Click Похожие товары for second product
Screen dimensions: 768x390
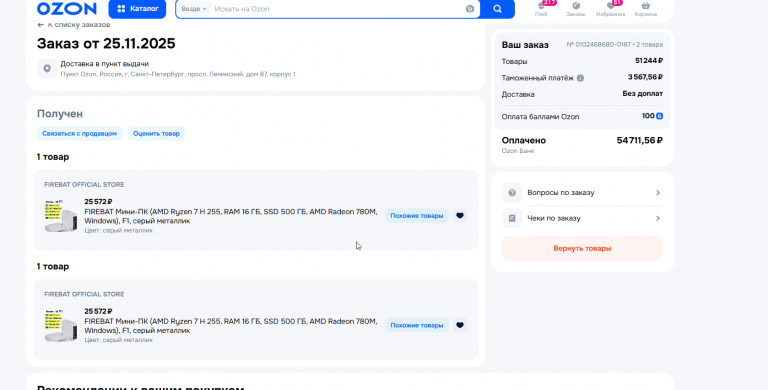[x=417, y=325]
